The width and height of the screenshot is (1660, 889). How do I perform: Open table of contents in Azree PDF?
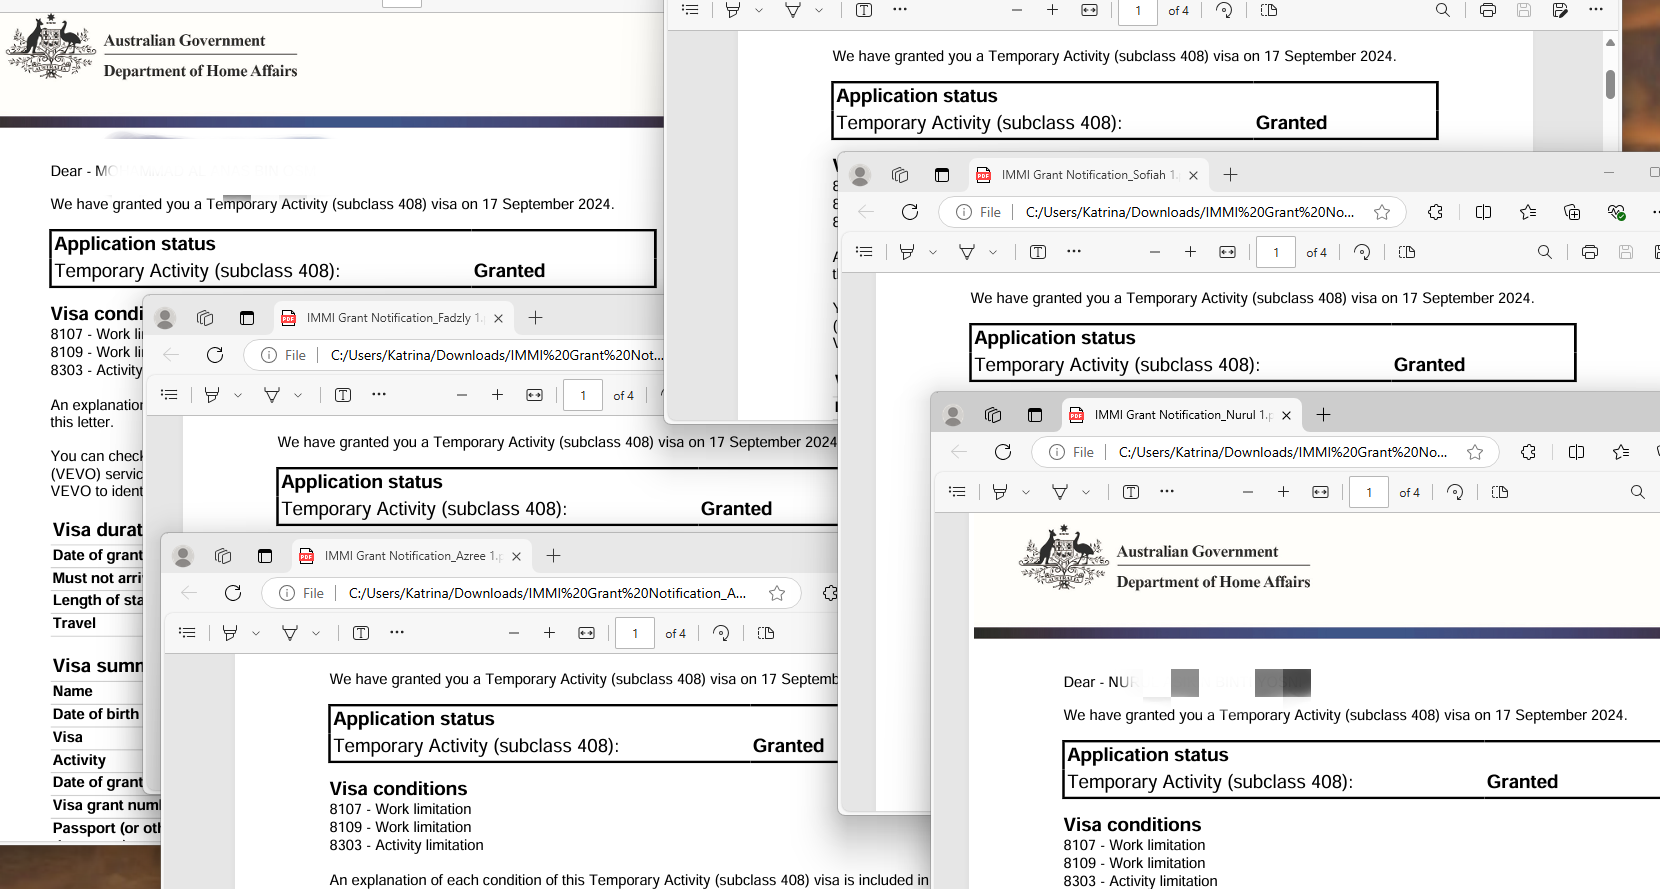pyautogui.click(x=187, y=633)
